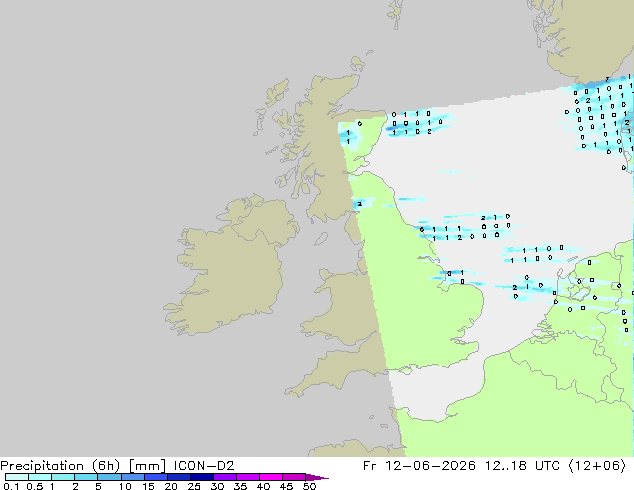Viewport: 634px width, 490px height.
Task: Click the '45' legend value label
Action: [286, 486]
